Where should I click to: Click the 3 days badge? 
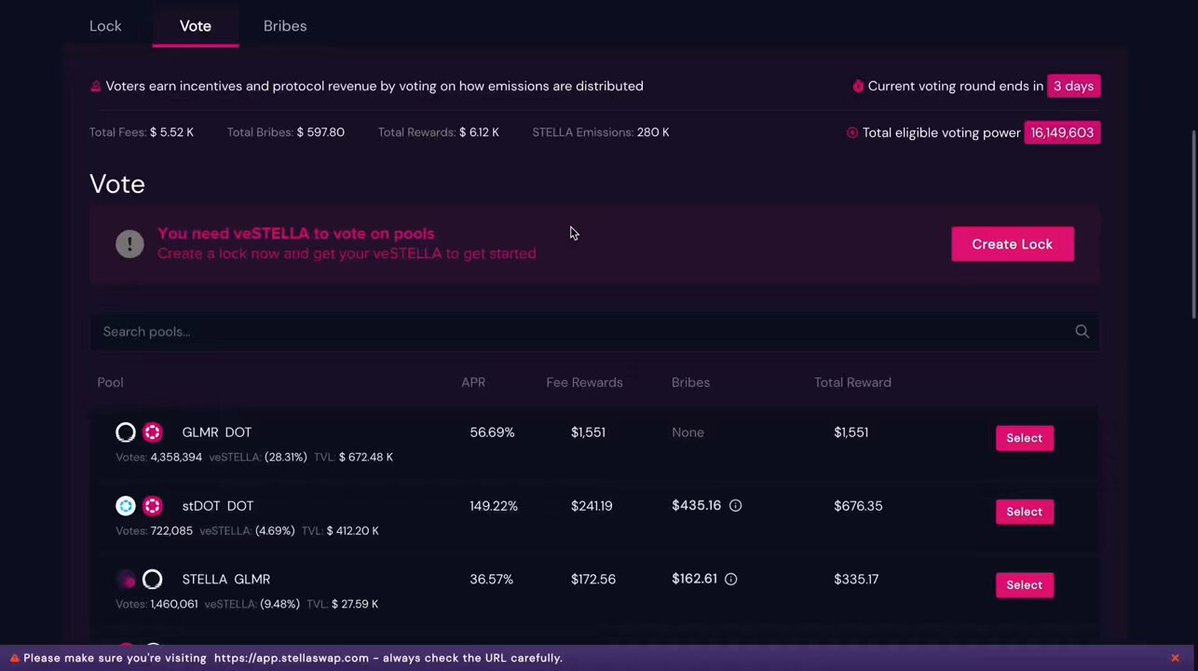[x=1073, y=86]
